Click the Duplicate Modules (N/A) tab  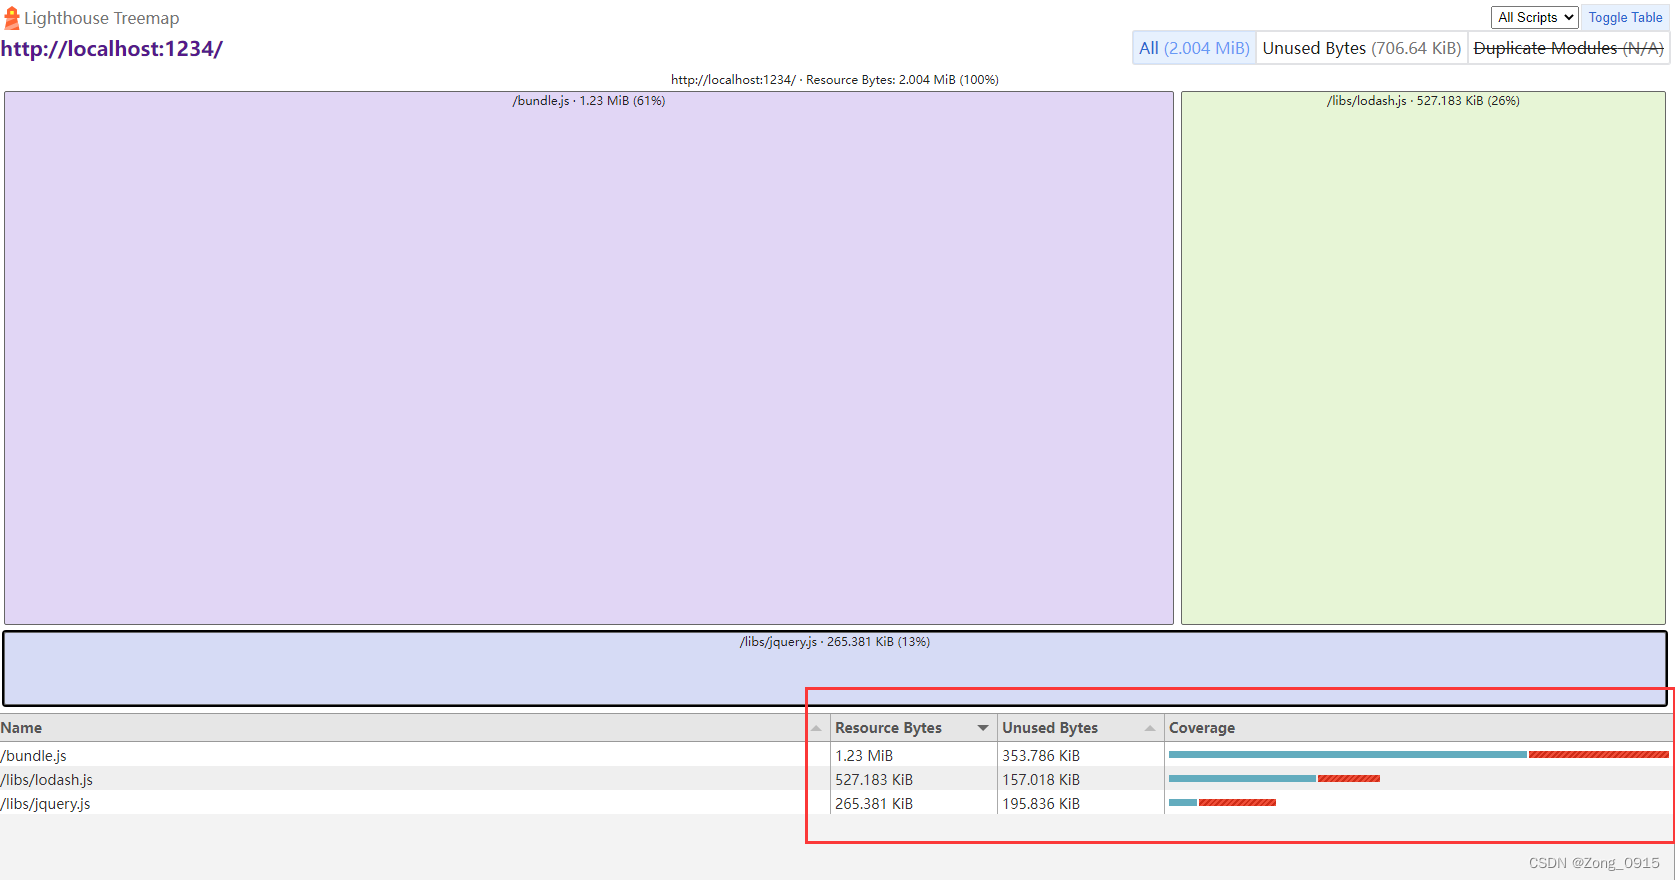point(1568,48)
